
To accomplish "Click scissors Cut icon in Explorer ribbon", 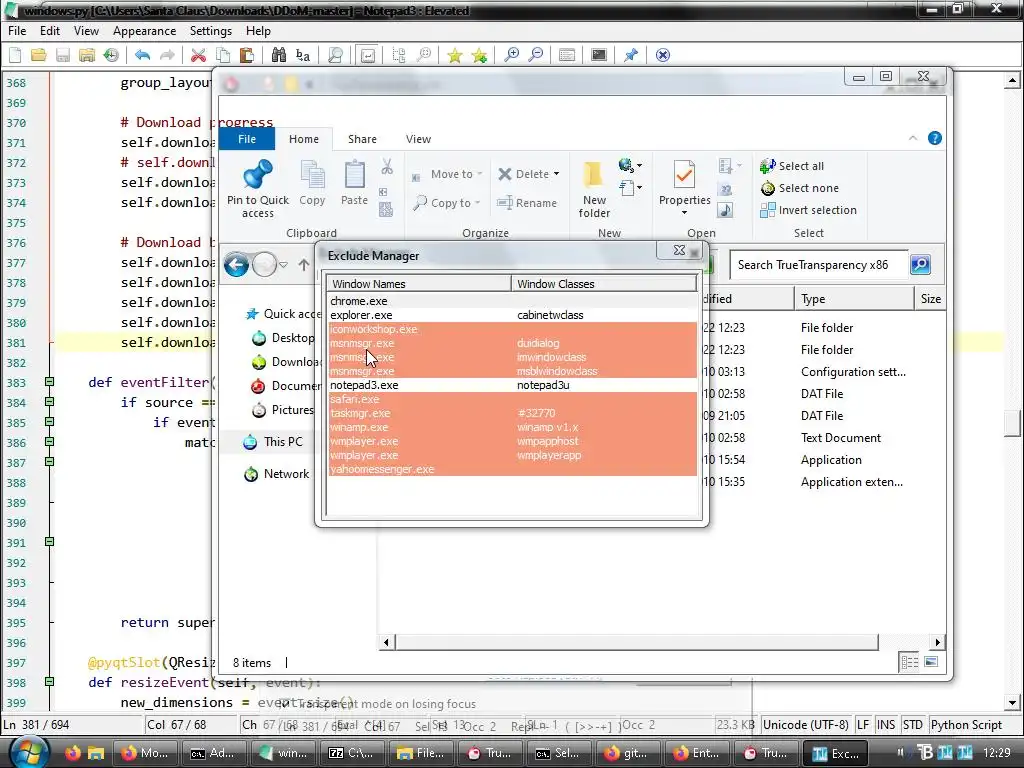I will pos(387,167).
